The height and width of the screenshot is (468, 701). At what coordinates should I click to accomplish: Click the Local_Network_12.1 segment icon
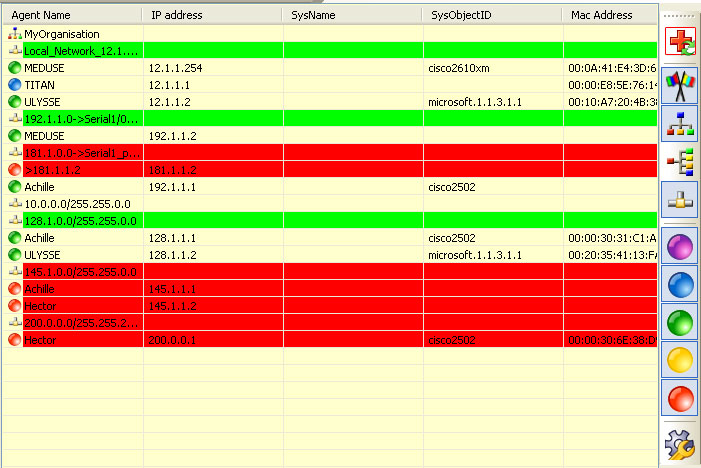point(15,51)
